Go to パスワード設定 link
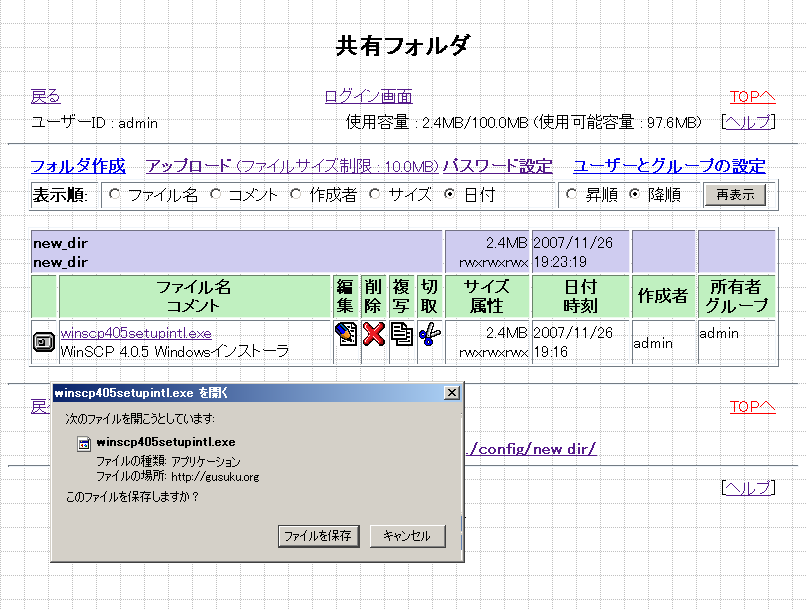807x609 pixels. 497,166
